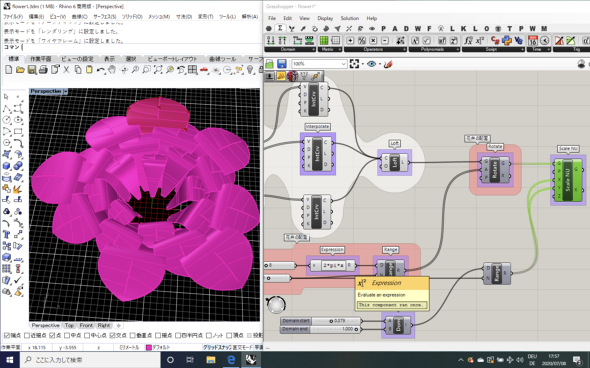
Task: Open the Solution menu in Grasshopper
Action: (x=350, y=18)
